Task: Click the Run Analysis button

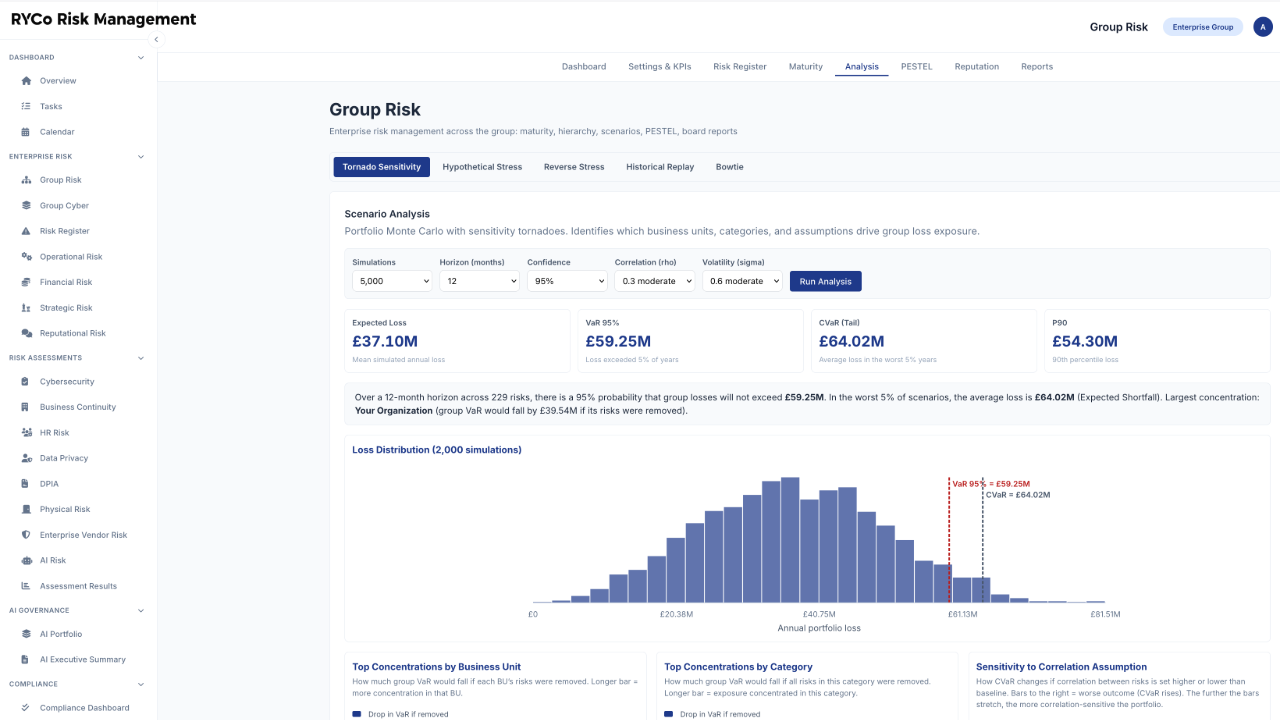Action: click(825, 282)
